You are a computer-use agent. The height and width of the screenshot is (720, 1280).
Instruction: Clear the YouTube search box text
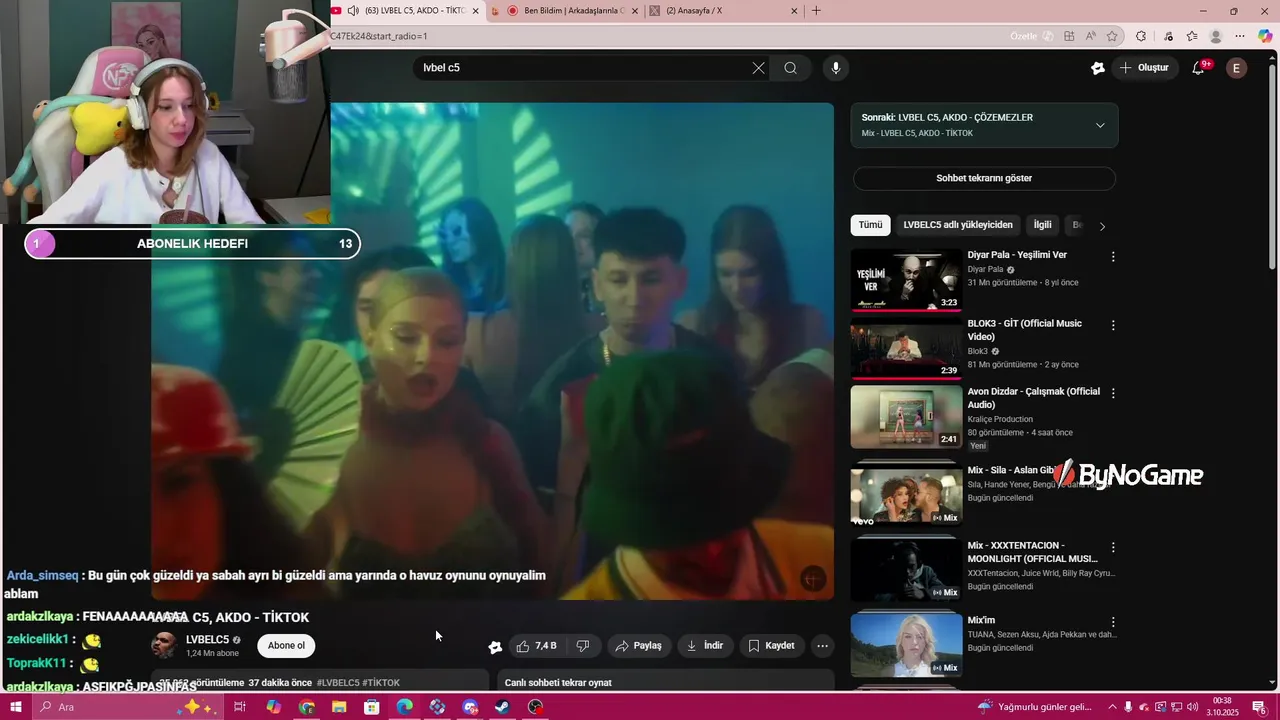758,68
